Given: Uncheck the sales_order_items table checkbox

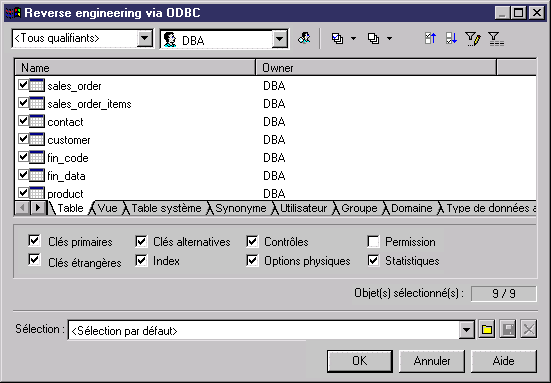Looking at the screenshot, I should (23, 103).
